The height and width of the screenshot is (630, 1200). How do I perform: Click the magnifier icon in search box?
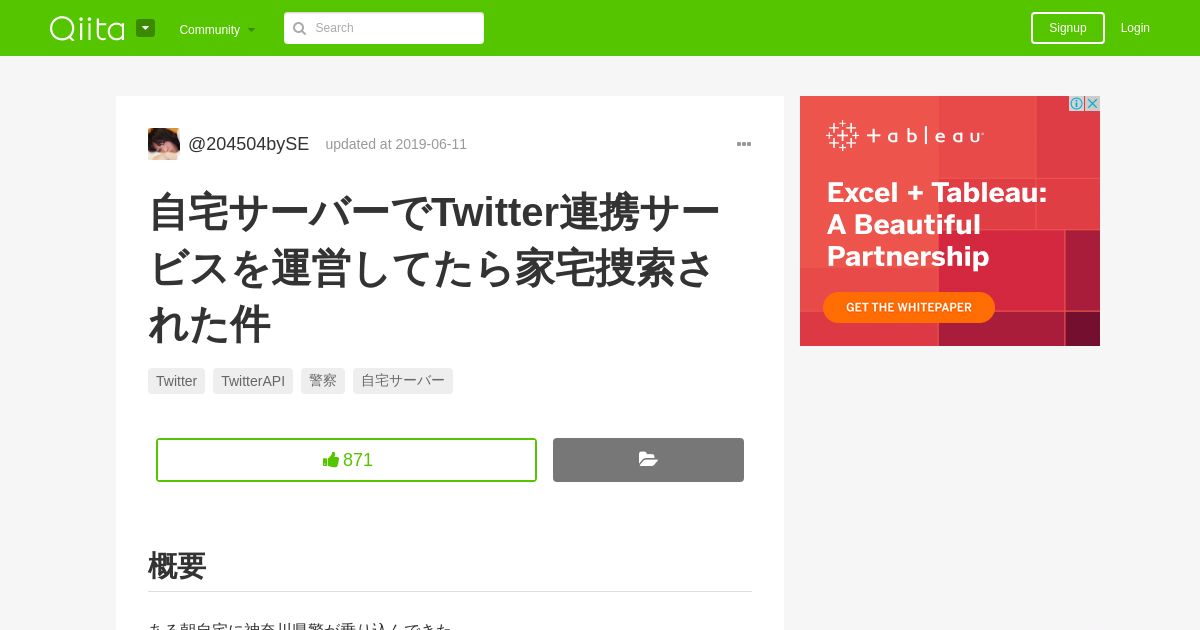tap(299, 29)
